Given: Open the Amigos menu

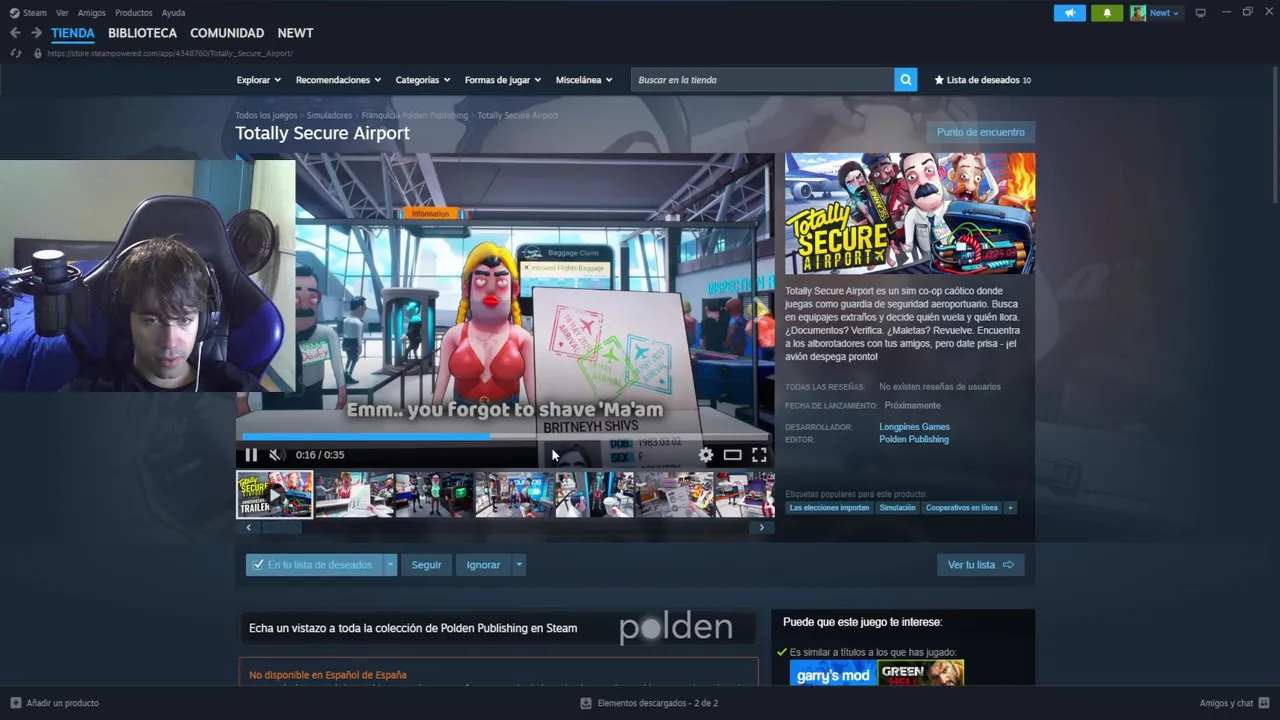Looking at the screenshot, I should pos(92,13).
